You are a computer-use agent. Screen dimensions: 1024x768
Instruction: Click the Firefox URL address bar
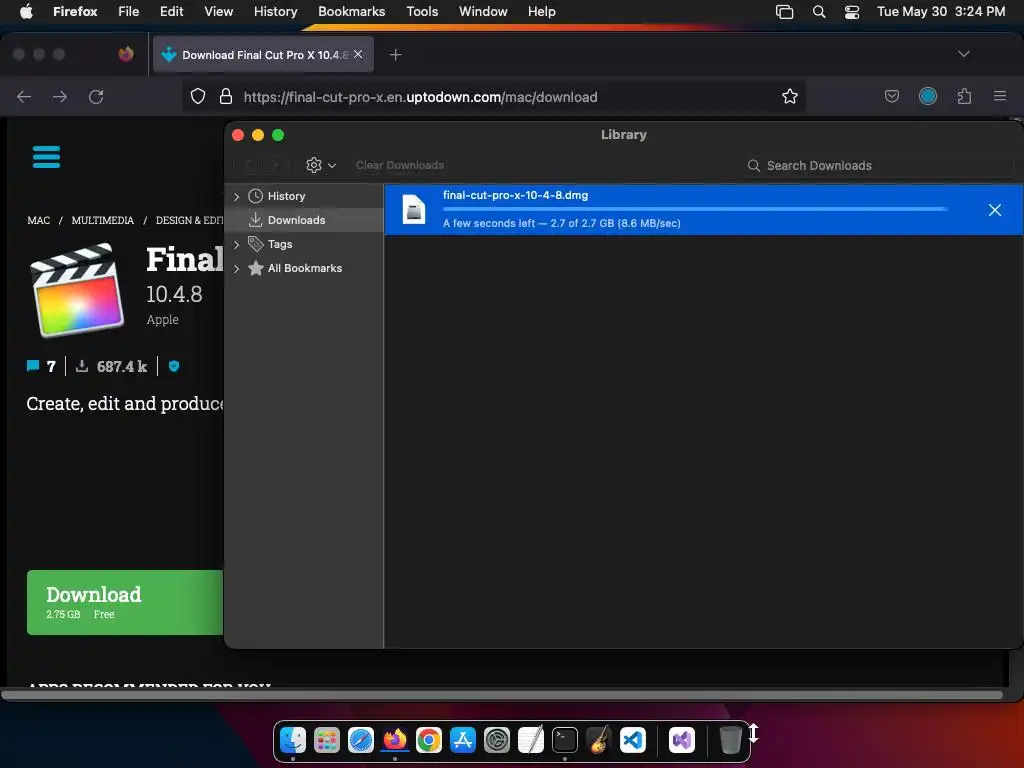[x=496, y=97]
